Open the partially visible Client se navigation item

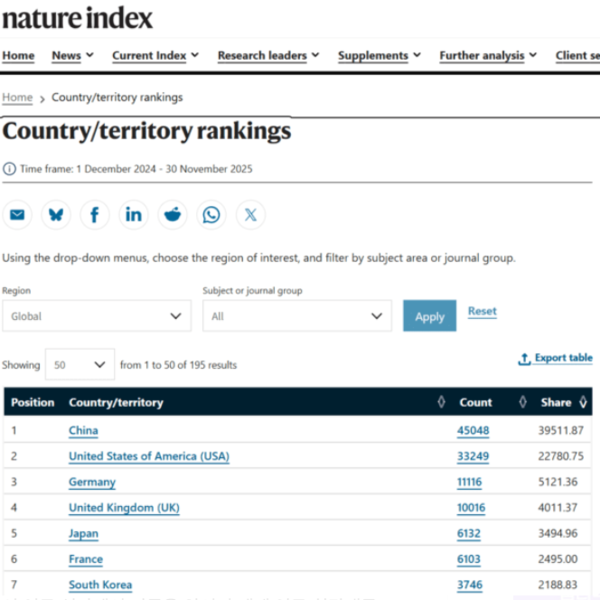click(578, 56)
